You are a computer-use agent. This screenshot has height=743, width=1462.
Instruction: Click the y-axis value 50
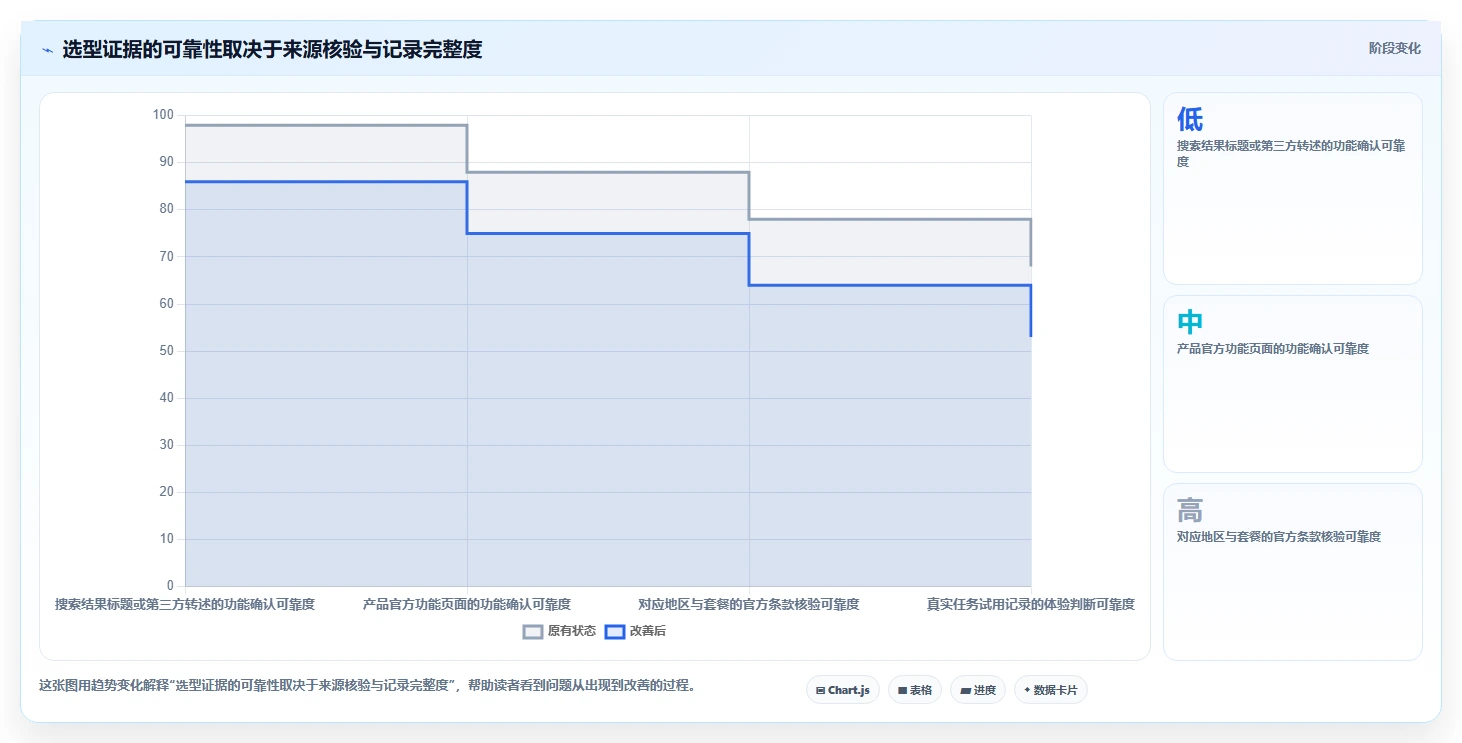166,351
